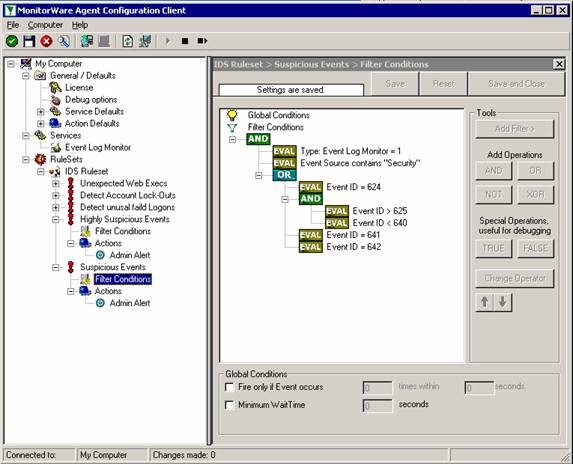
Task: Click the lightbulb Global Conditions icon
Action: coord(232,115)
